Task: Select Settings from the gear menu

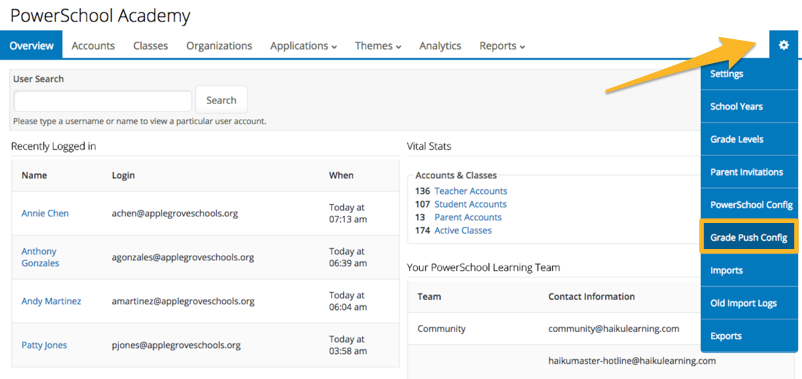Action: pyautogui.click(x=749, y=74)
